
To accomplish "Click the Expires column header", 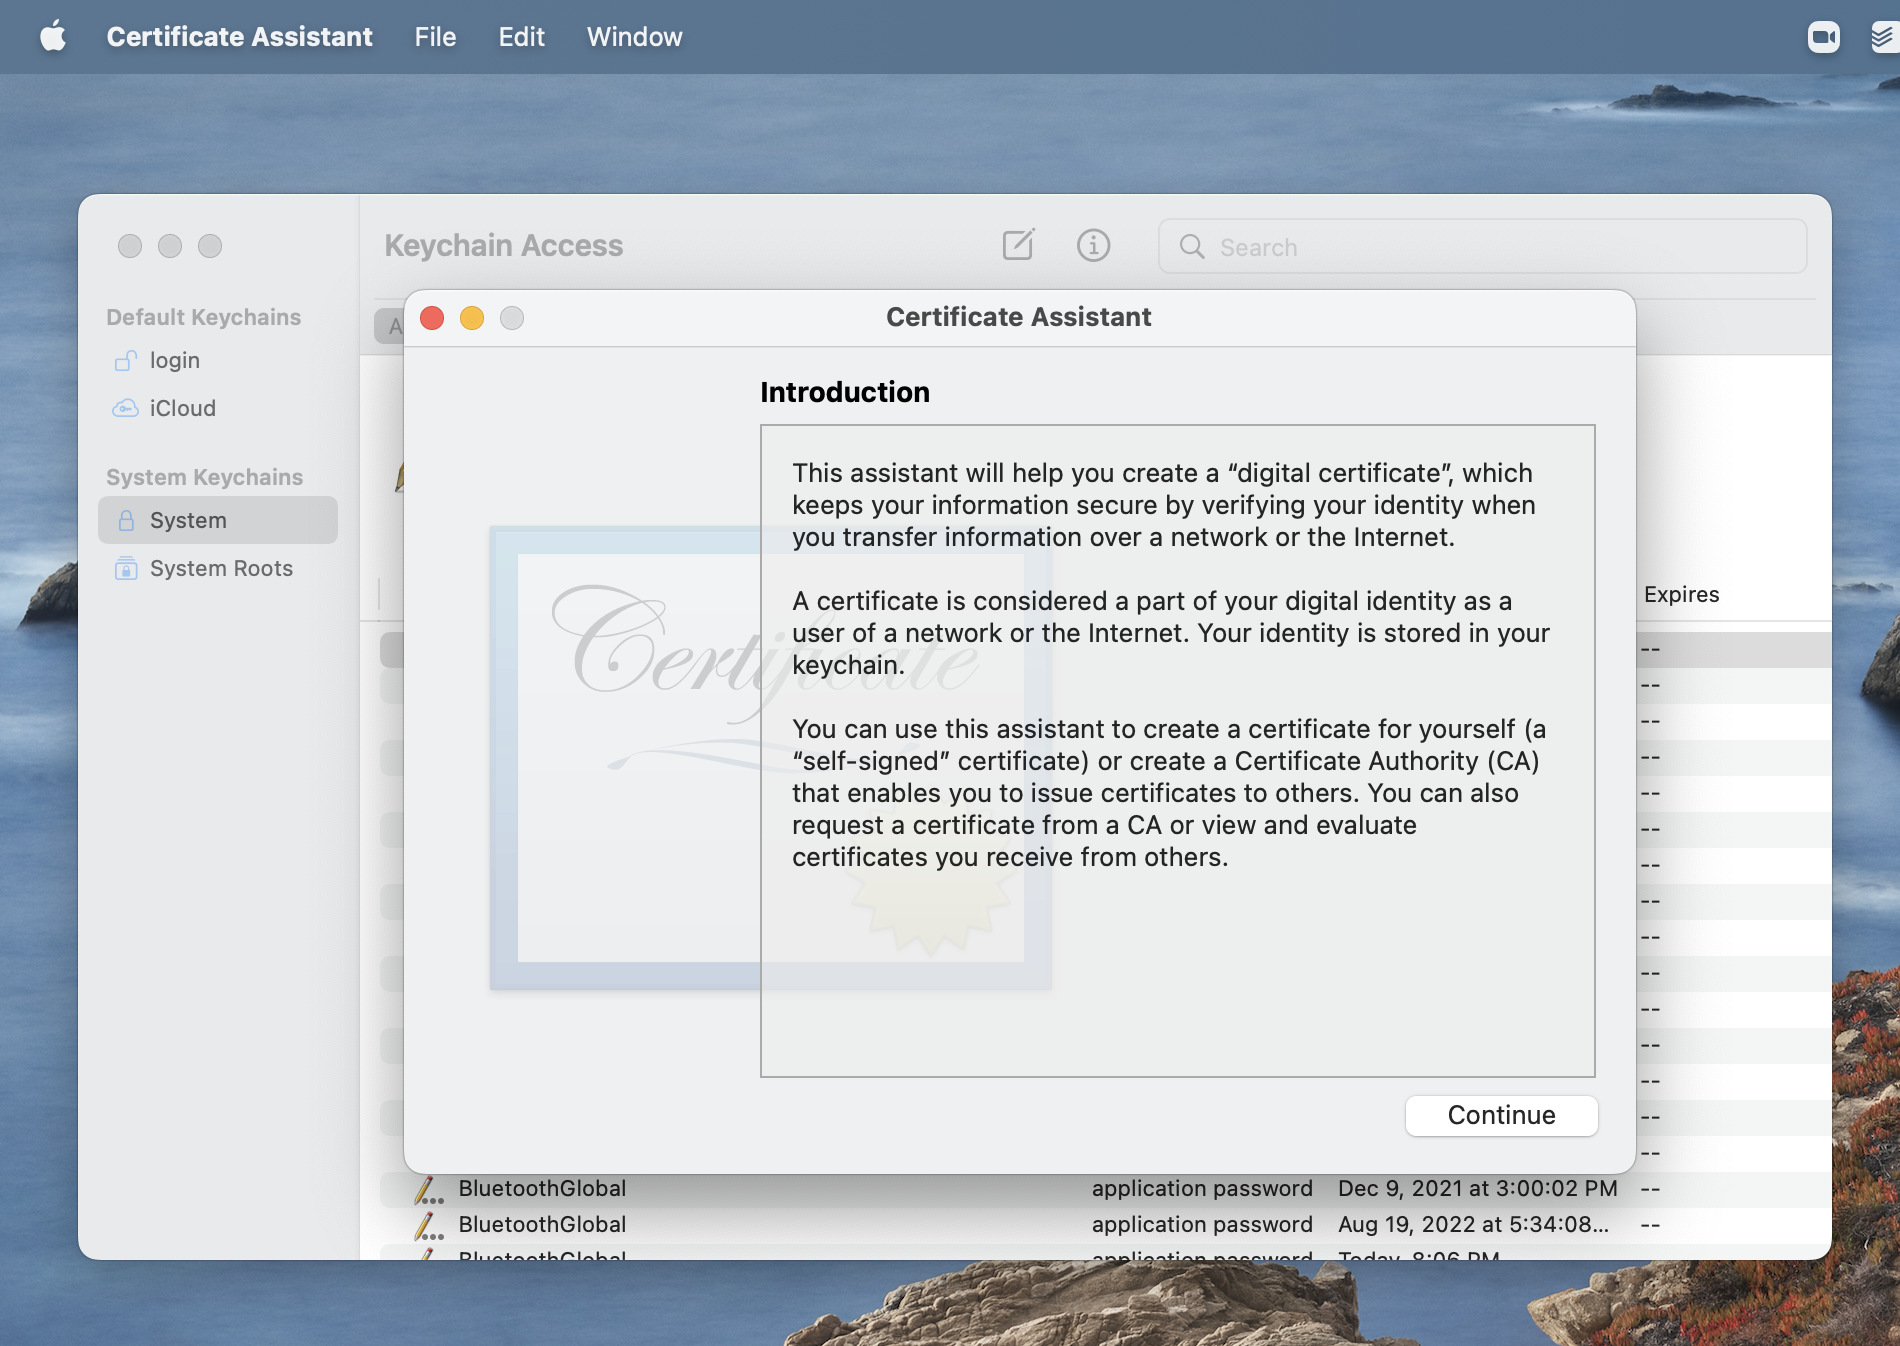I will point(1682,594).
